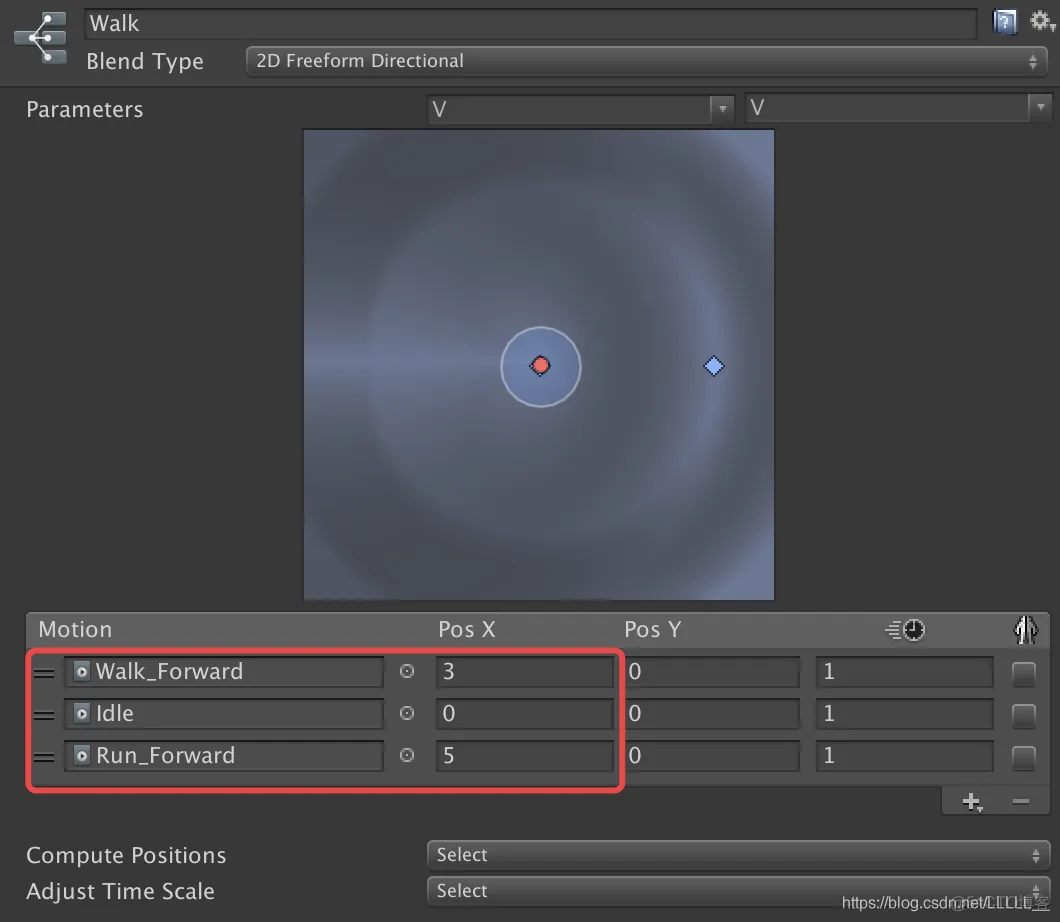Toggle mirror checkbox for Idle
1060x922 pixels.
1023,716
